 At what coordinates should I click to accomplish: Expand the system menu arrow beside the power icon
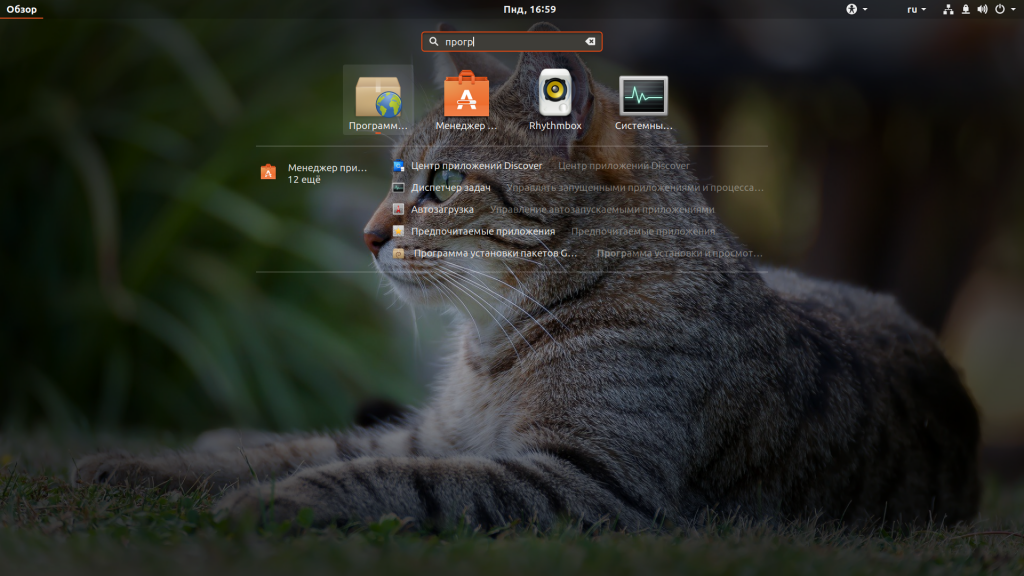[x=1014, y=9]
